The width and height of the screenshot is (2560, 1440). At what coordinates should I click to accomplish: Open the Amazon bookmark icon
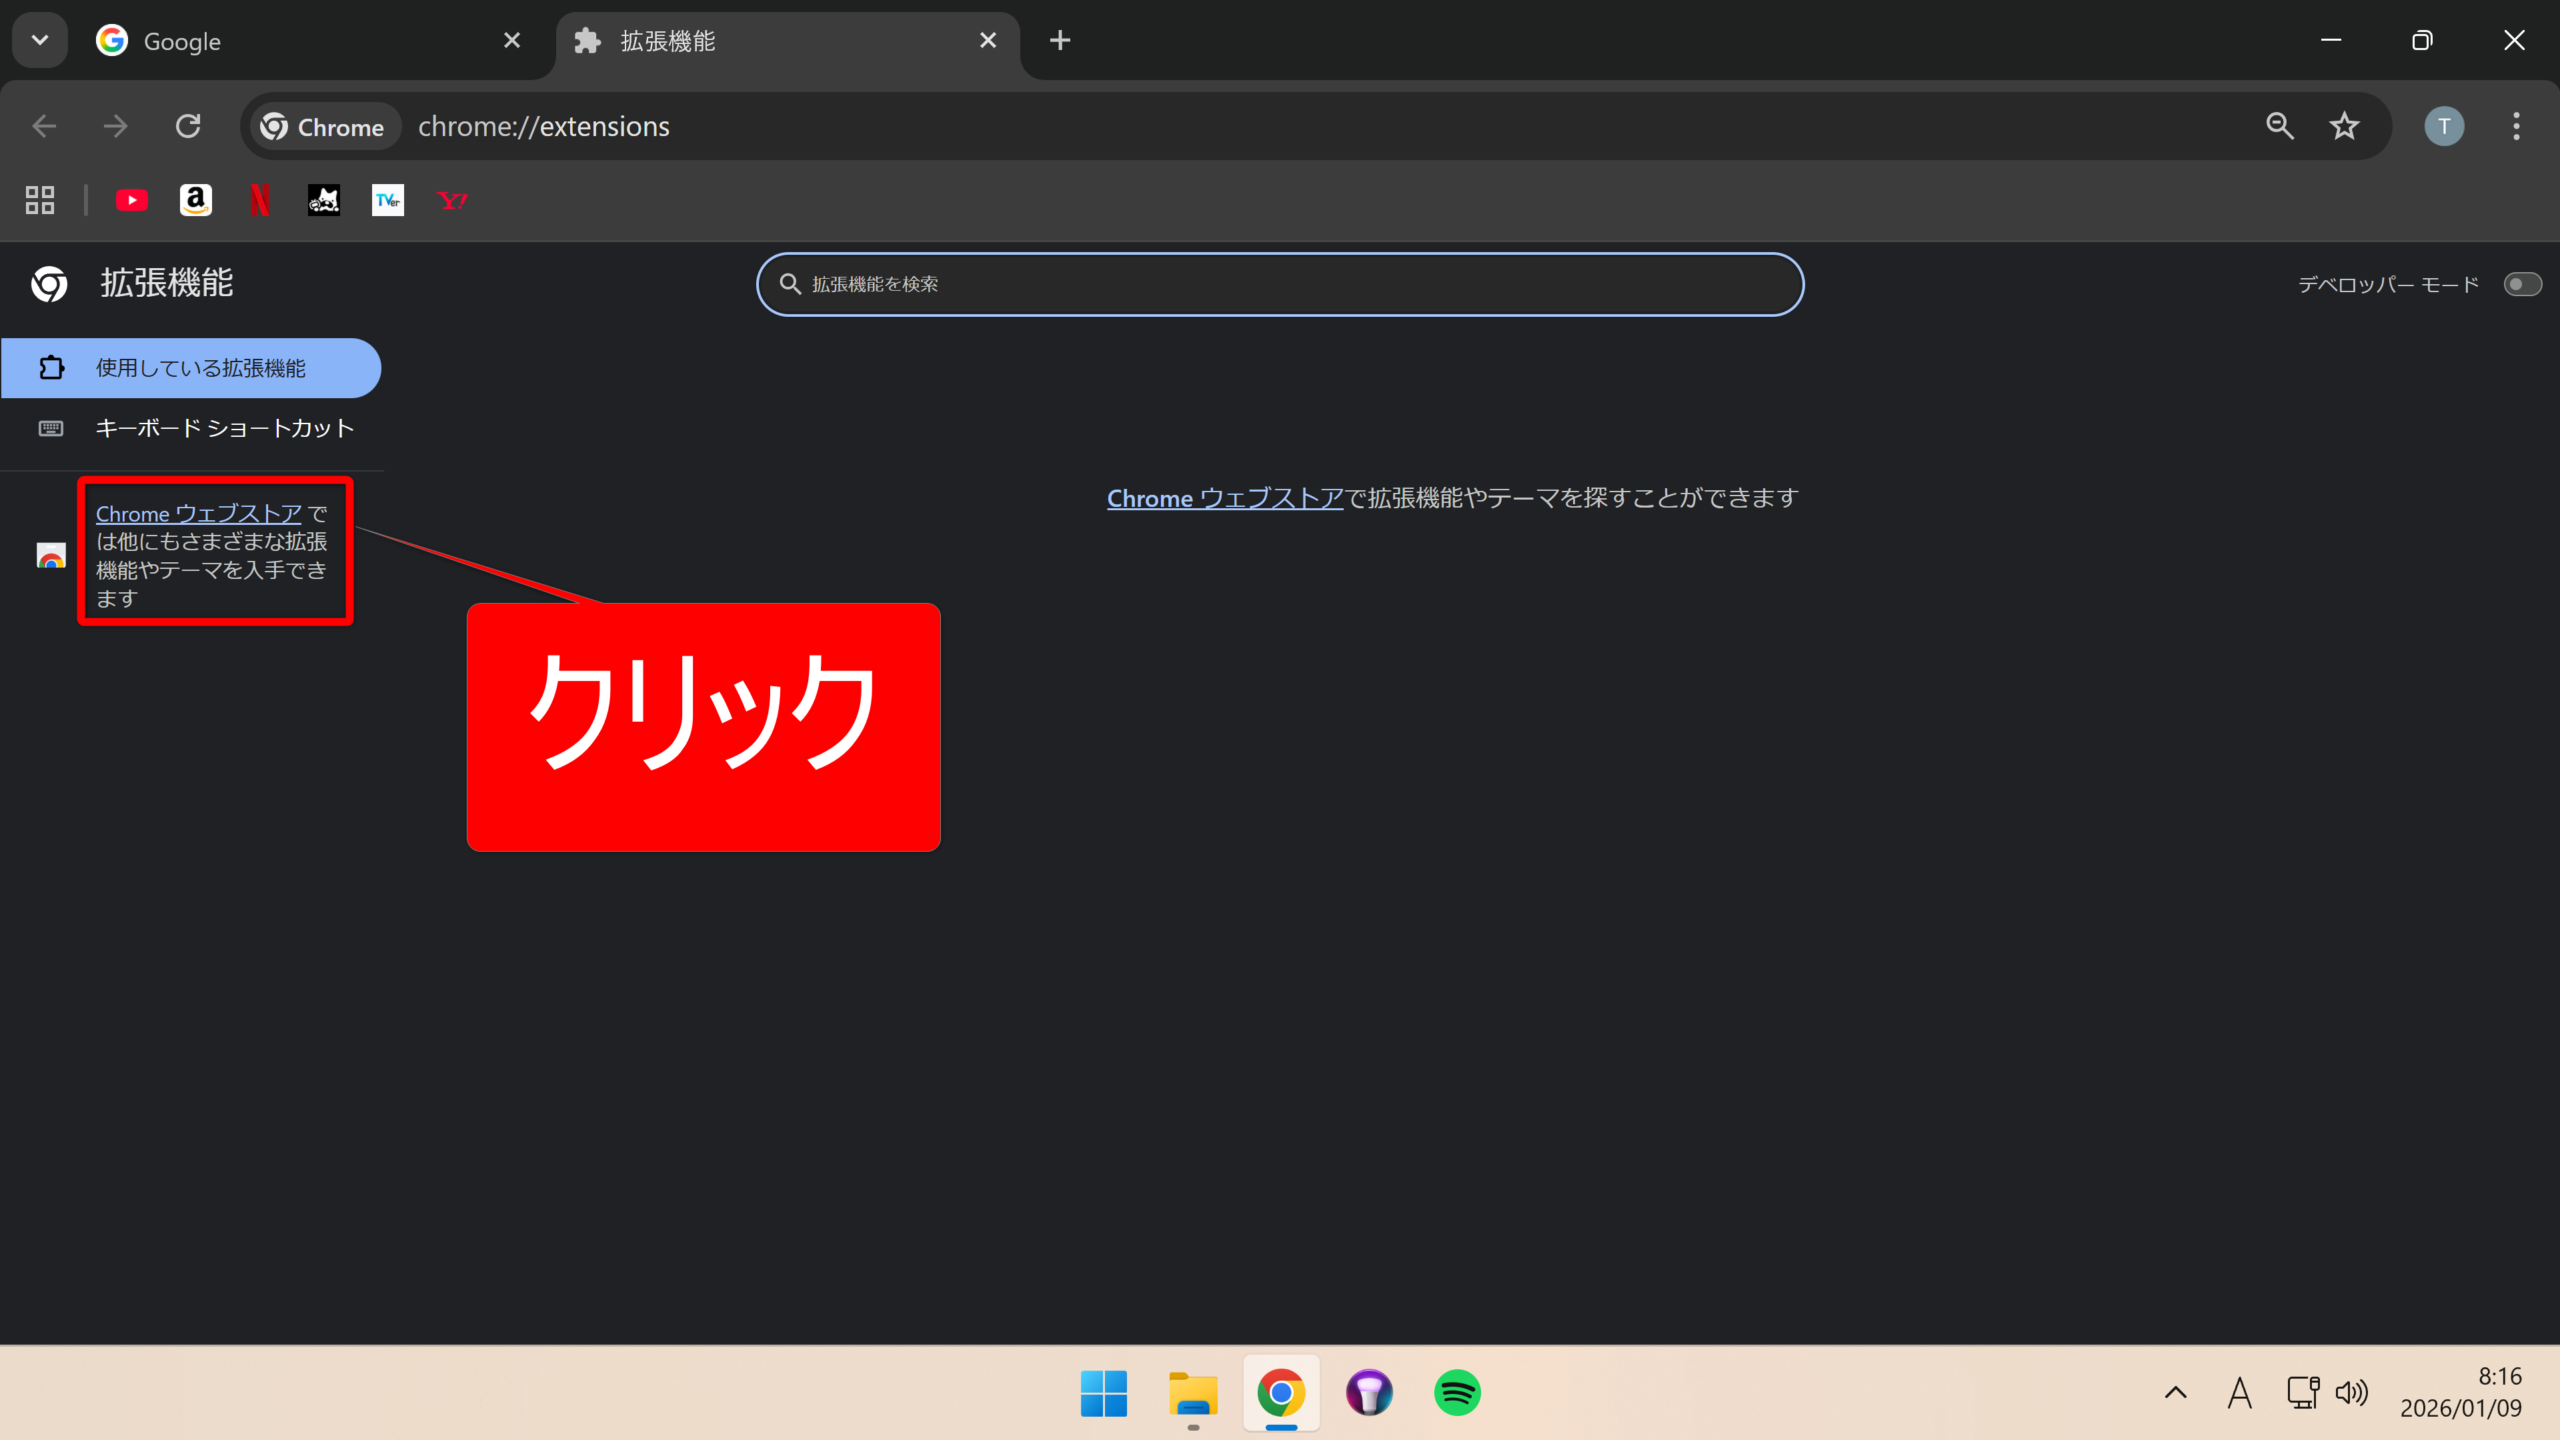(x=196, y=201)
